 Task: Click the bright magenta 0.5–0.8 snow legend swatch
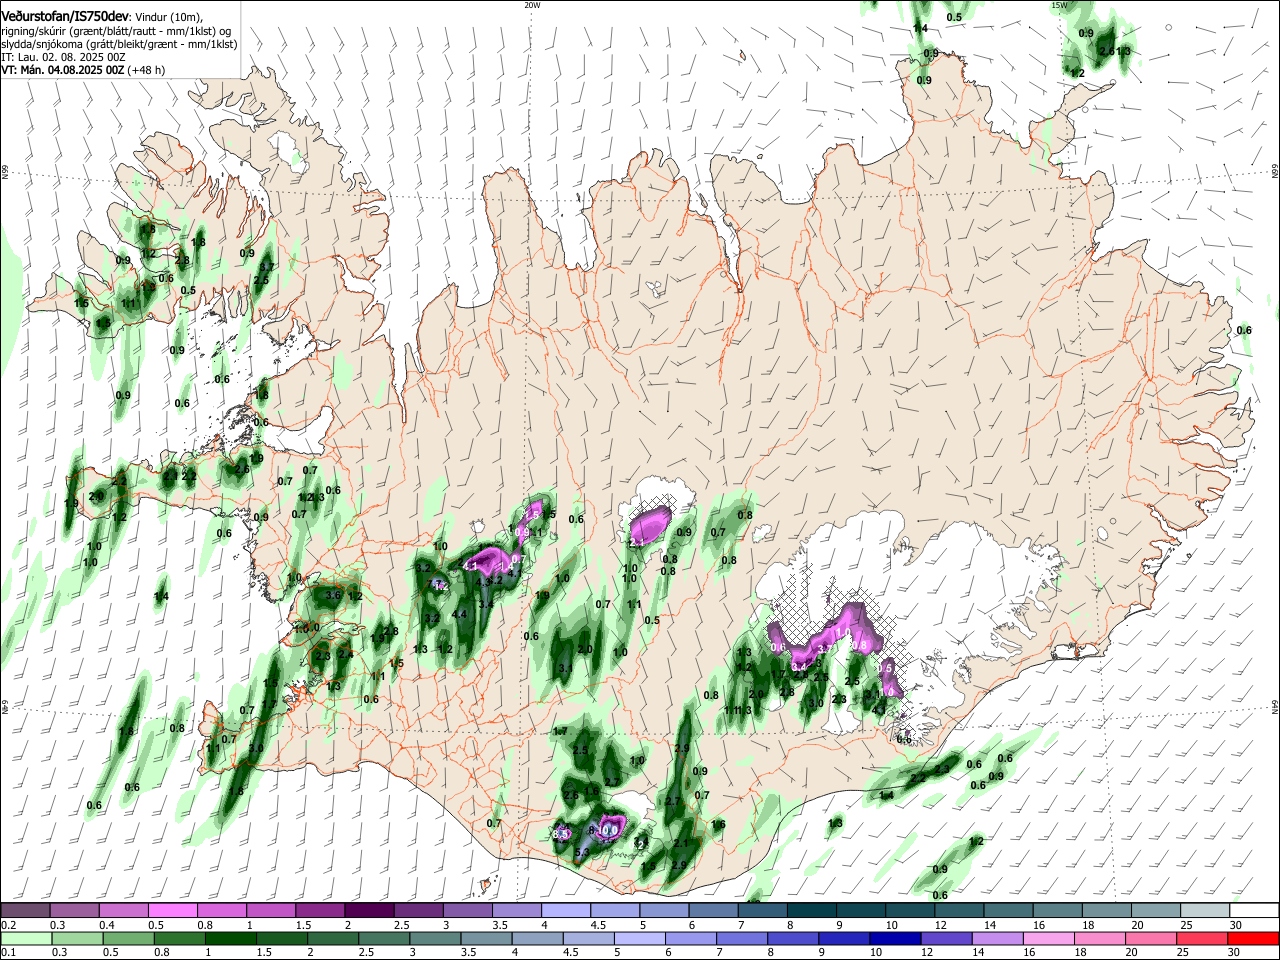[172, 911]
